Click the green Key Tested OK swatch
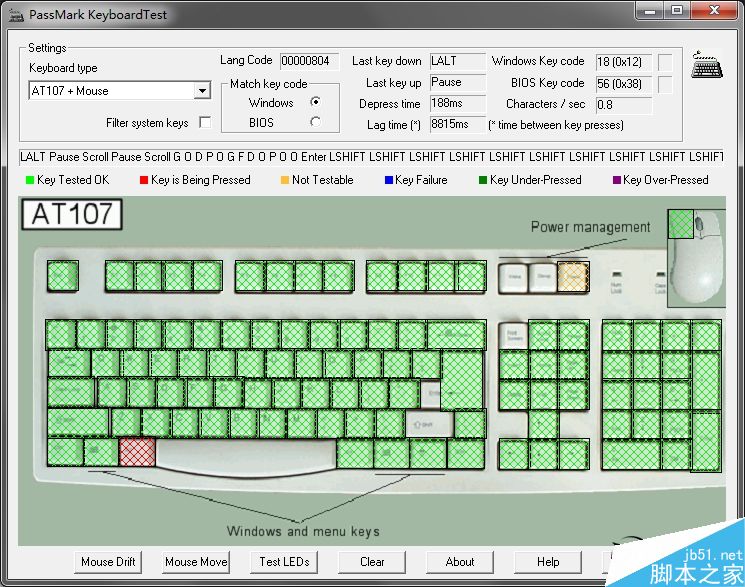The width and height of the screenshot is (745, 587). coord(30,180)
